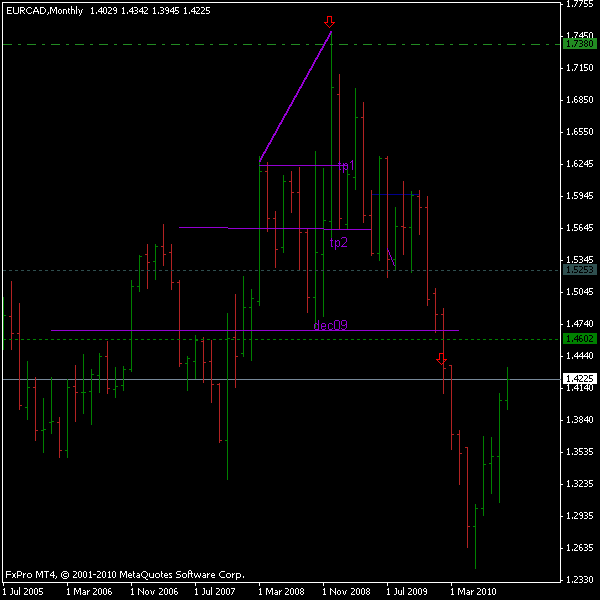Click the 1.3235 price axis value

(579, 484)
